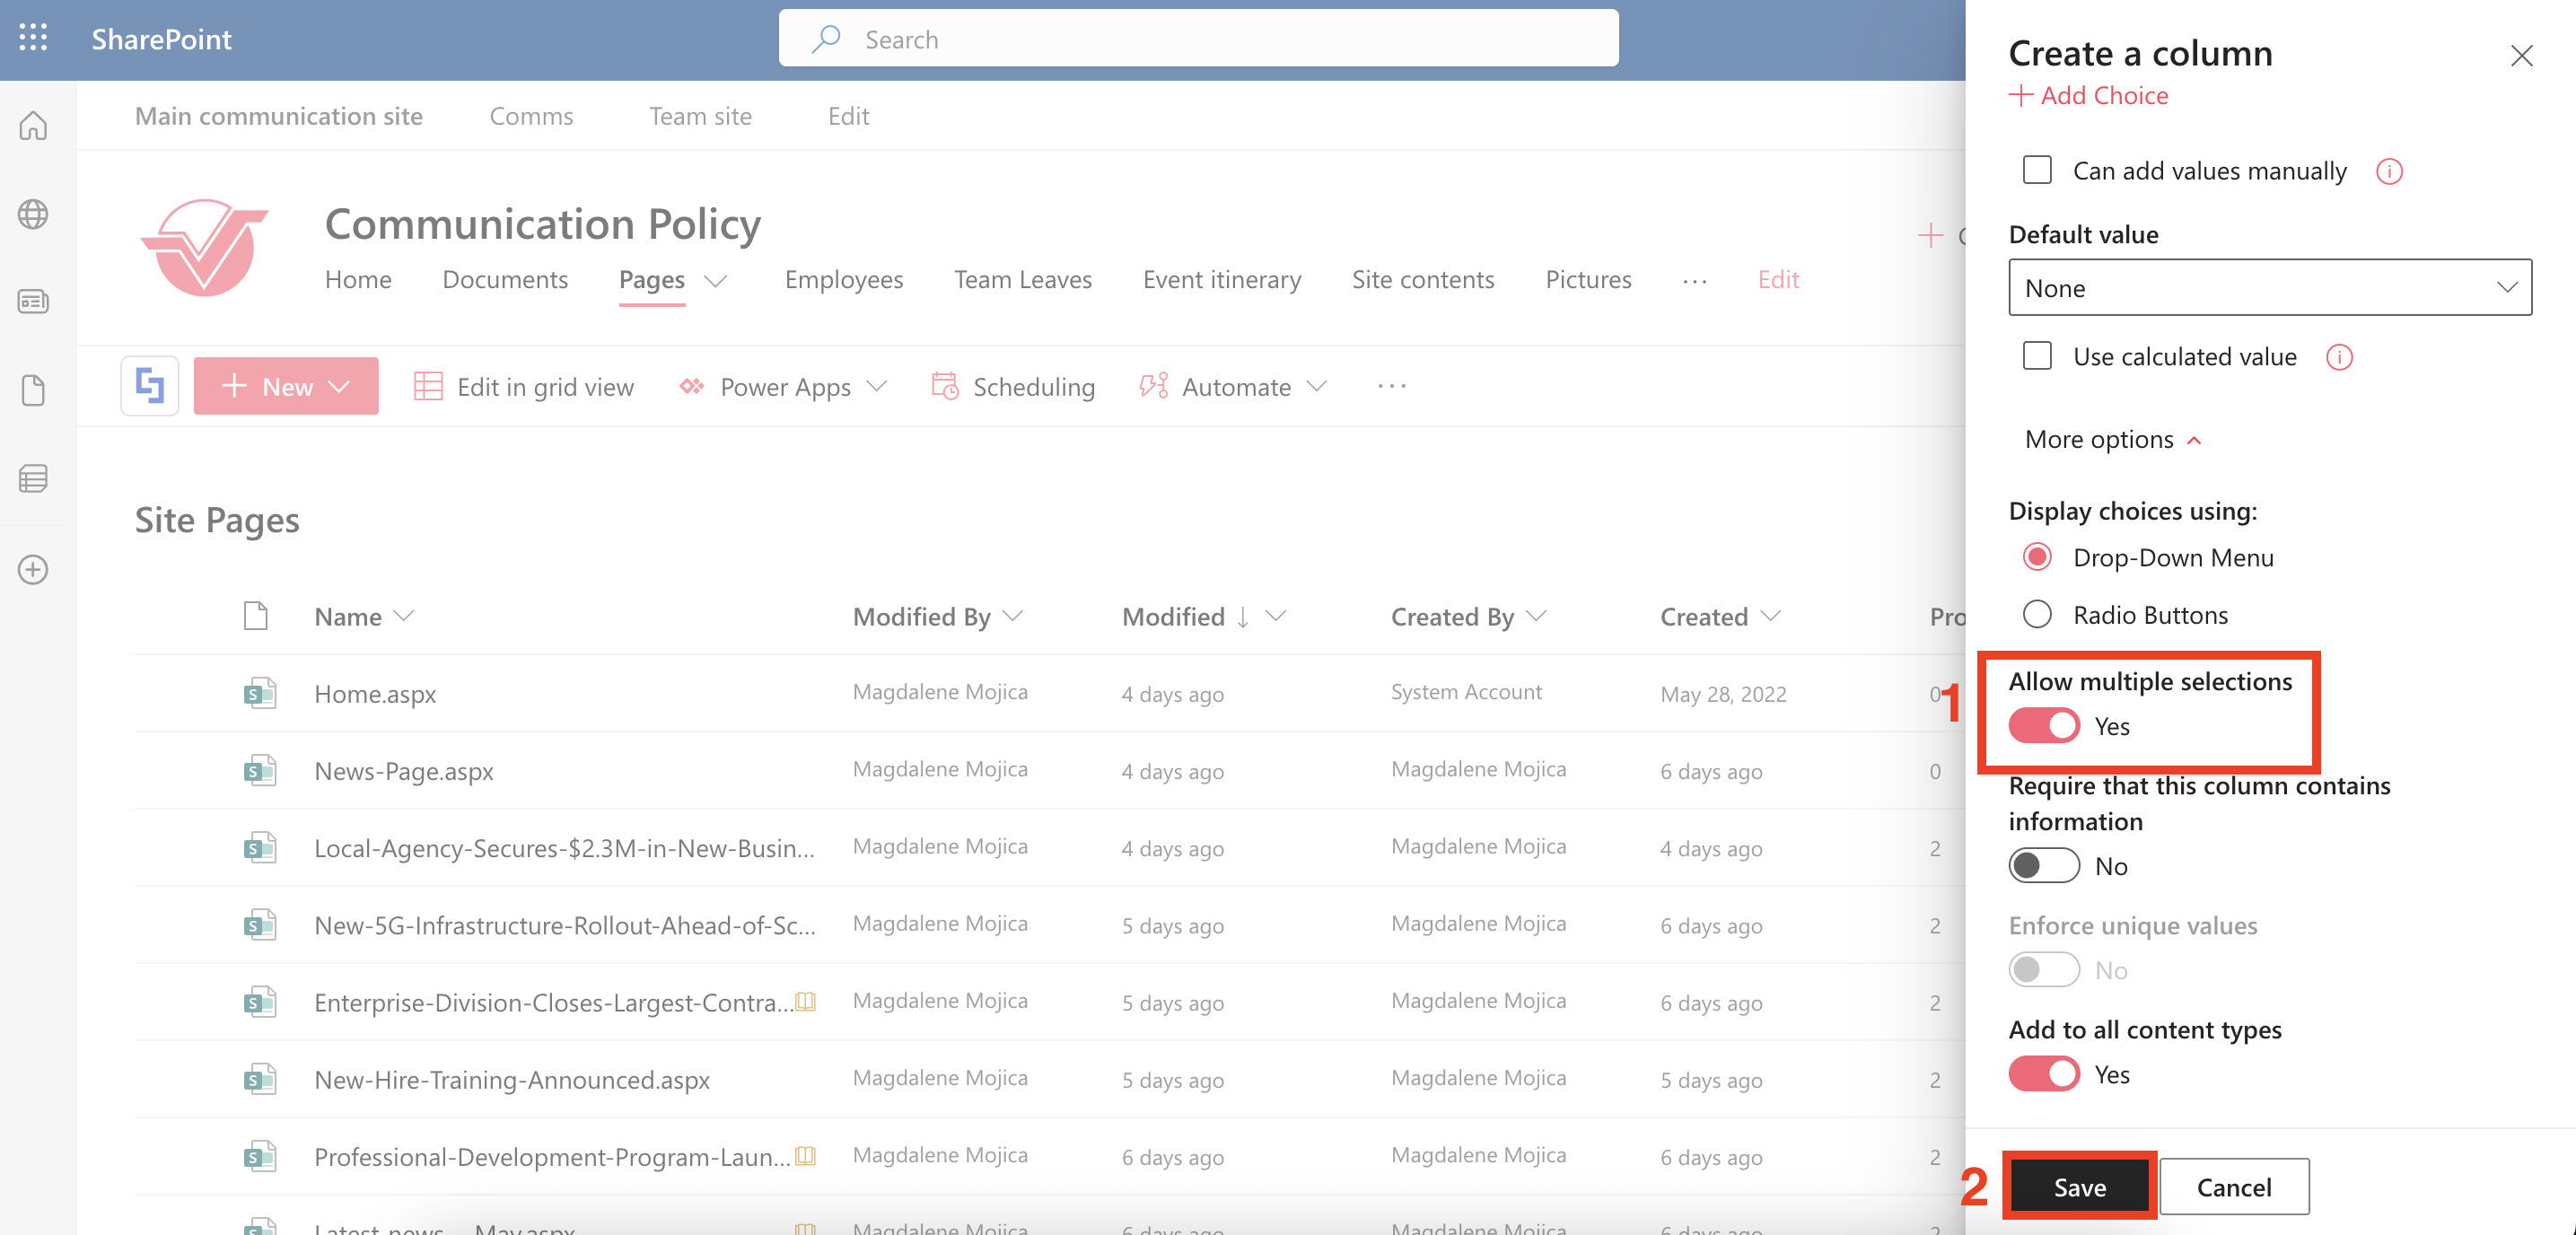Open the Employees navigation tab

point(843,280)
